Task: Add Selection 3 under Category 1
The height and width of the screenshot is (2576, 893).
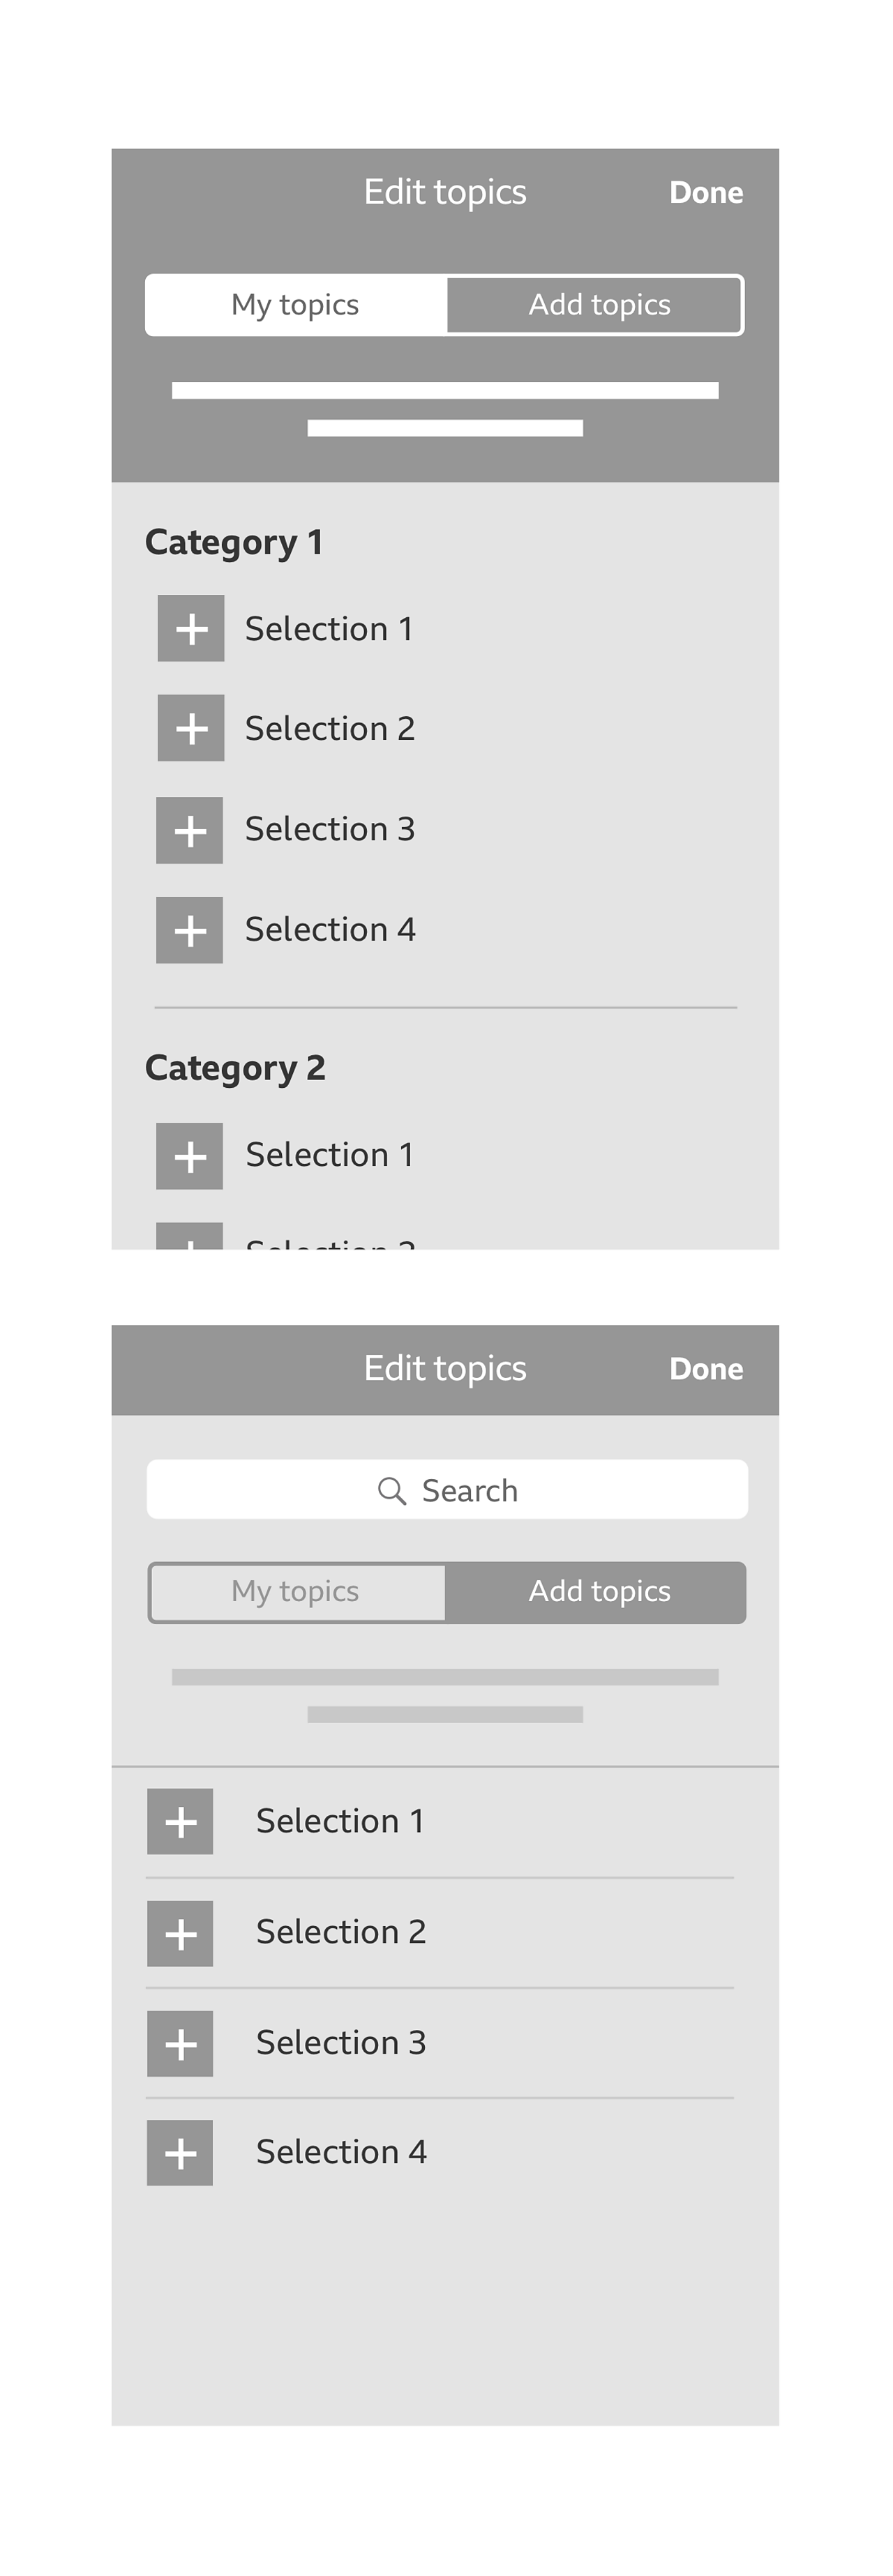Action: pyautogui.click(x=189, y=830)
